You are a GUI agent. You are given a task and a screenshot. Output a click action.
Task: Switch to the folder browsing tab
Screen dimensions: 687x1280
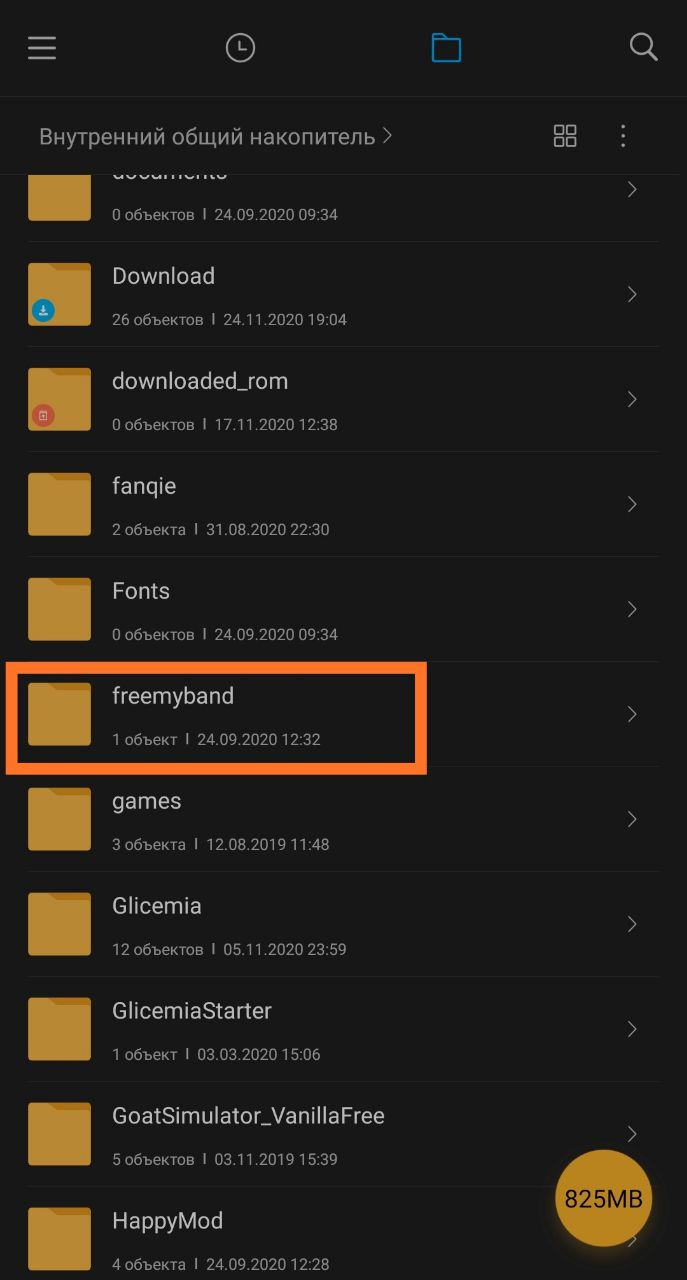click(x=446, y=47)
